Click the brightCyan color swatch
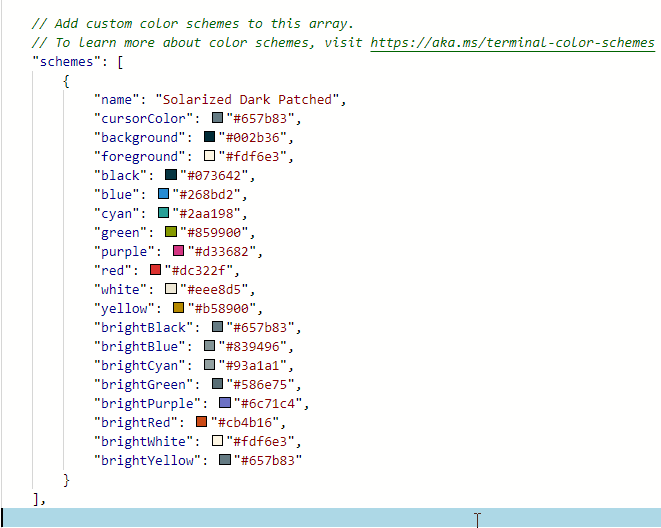 click(209, 365)
